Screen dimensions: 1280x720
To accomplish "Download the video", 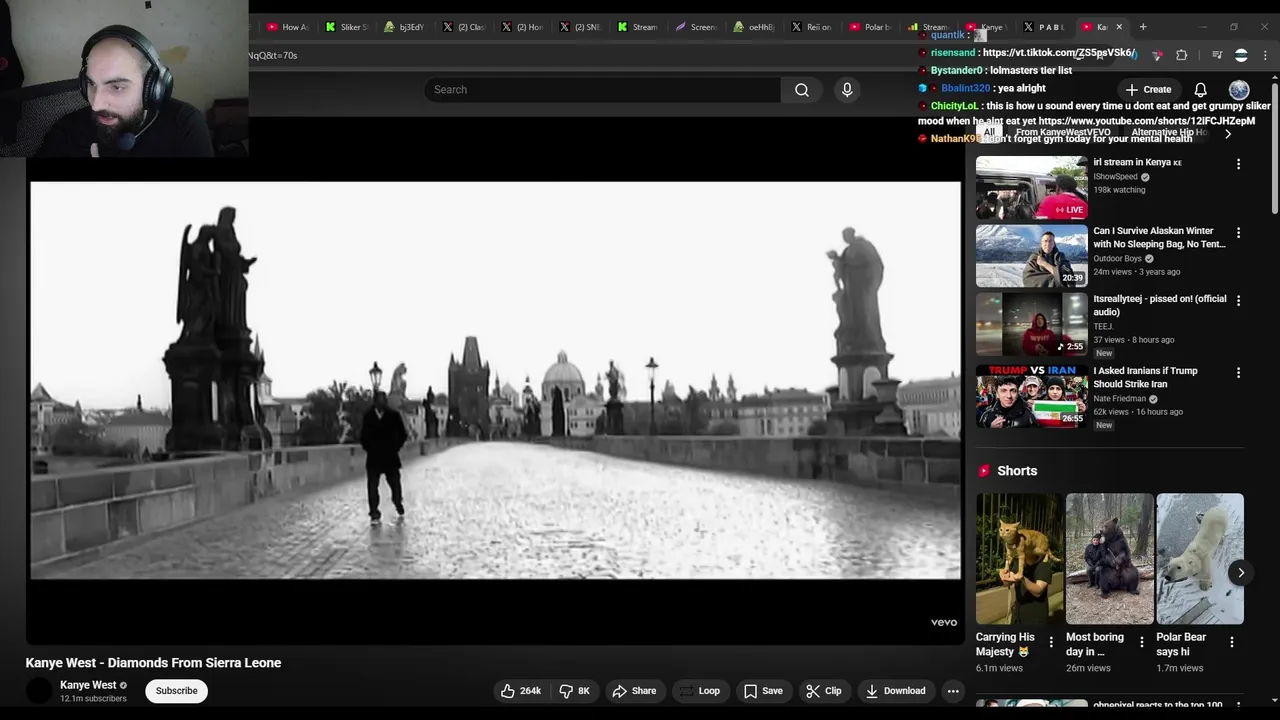I will (x=896, y=691).
